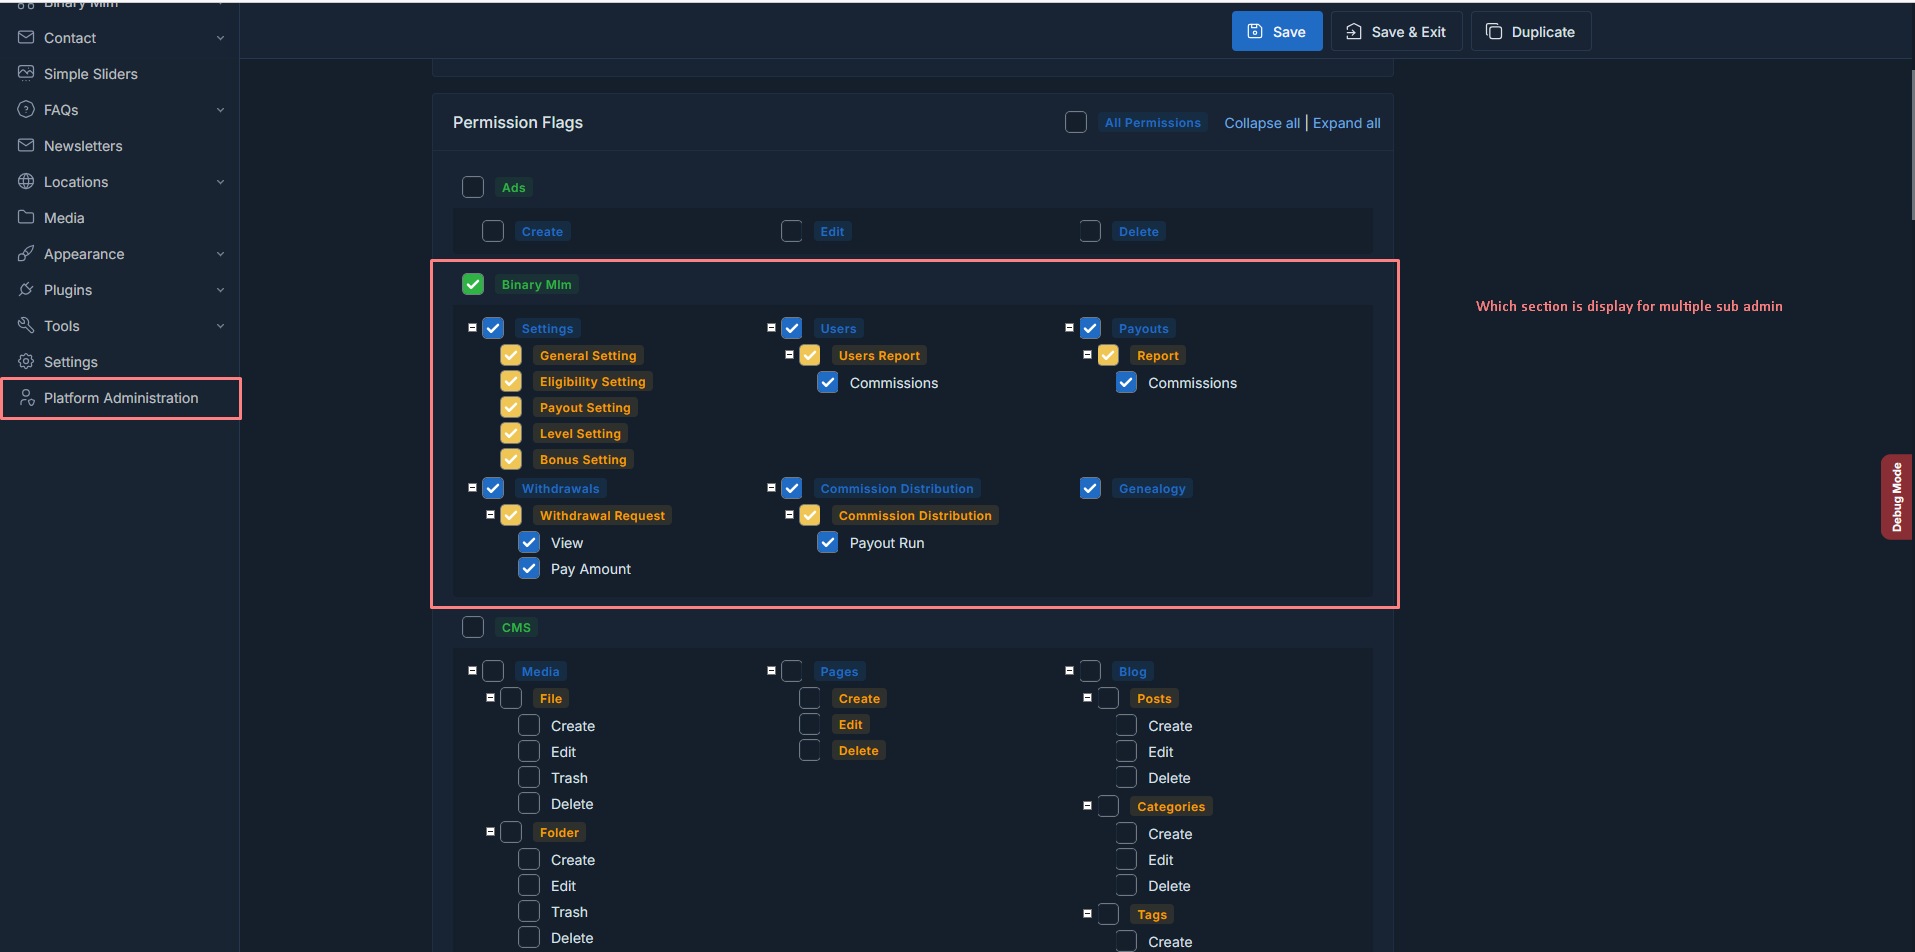This screenshot has height=952, width=1915.
Task: Enable the CMS permission checkbox
Action: coord(473,627)
